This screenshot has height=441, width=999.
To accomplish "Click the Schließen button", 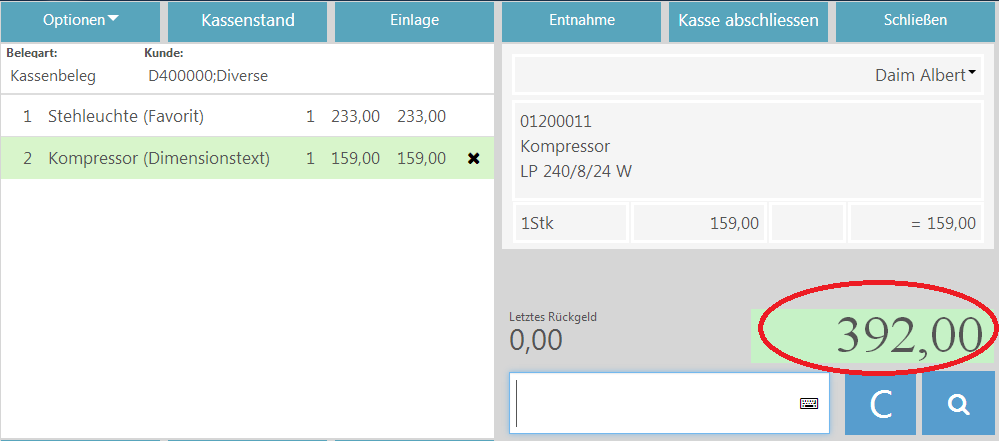I will coord(915,20).
